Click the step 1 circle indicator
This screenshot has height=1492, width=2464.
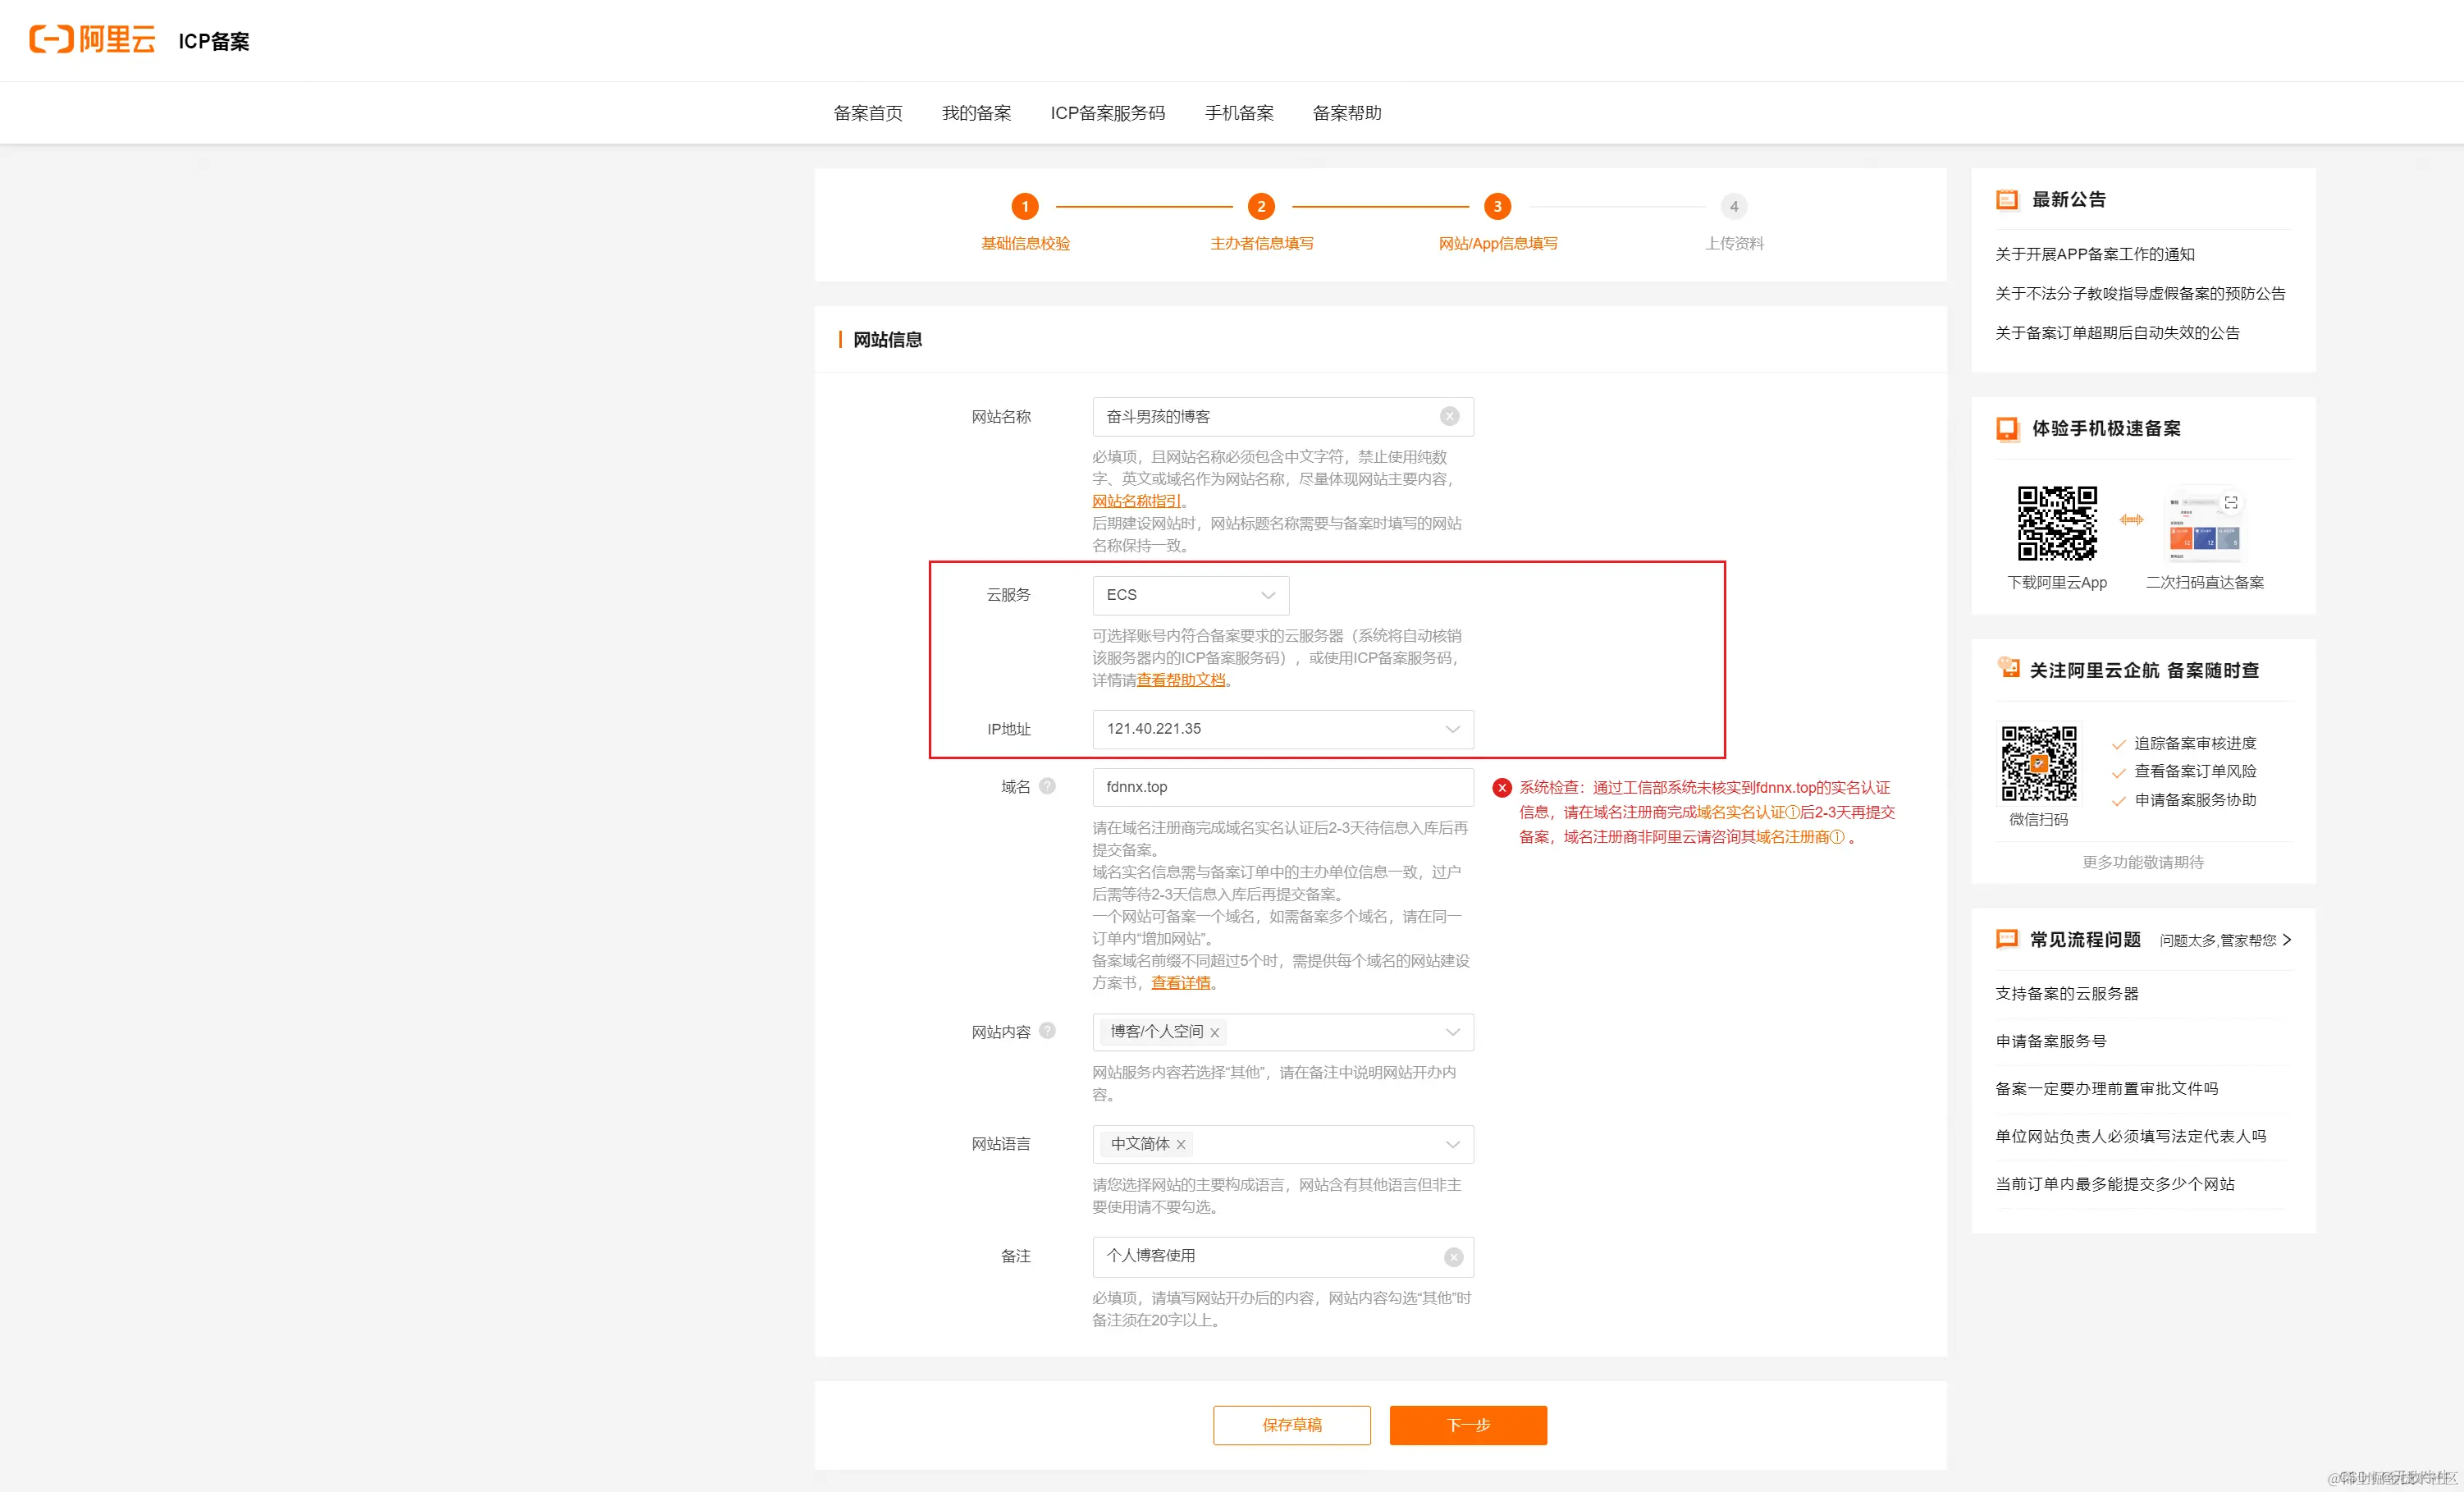pos(1024,207)
